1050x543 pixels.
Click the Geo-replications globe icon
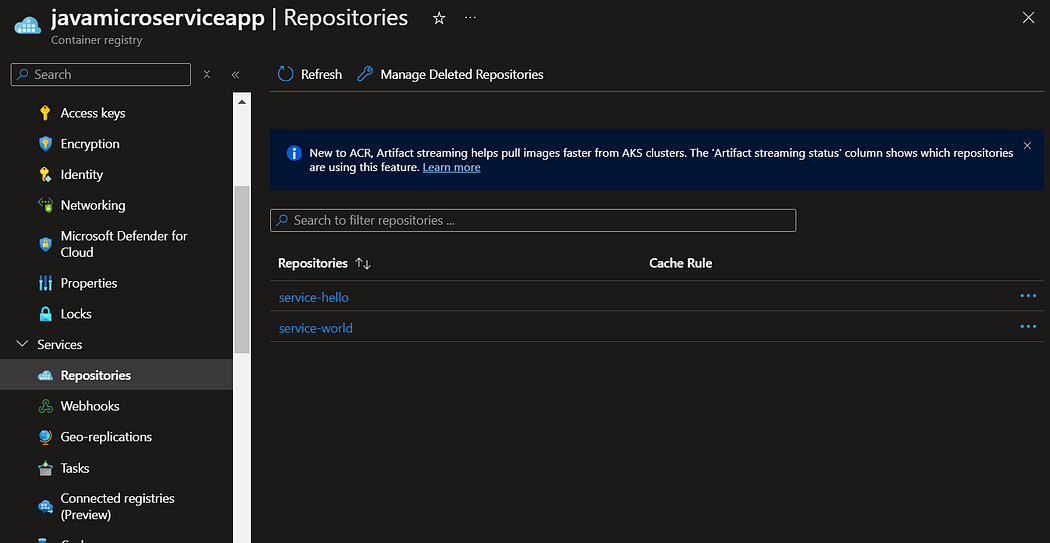click(45, 437)
